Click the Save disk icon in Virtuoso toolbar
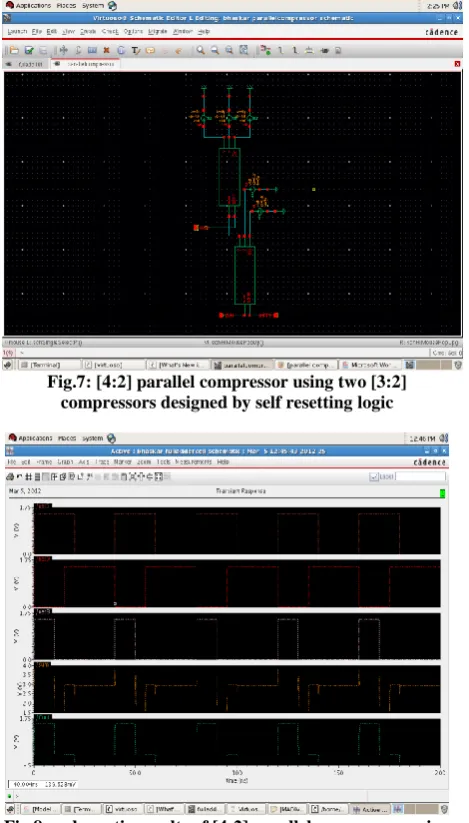 [44, 50]
